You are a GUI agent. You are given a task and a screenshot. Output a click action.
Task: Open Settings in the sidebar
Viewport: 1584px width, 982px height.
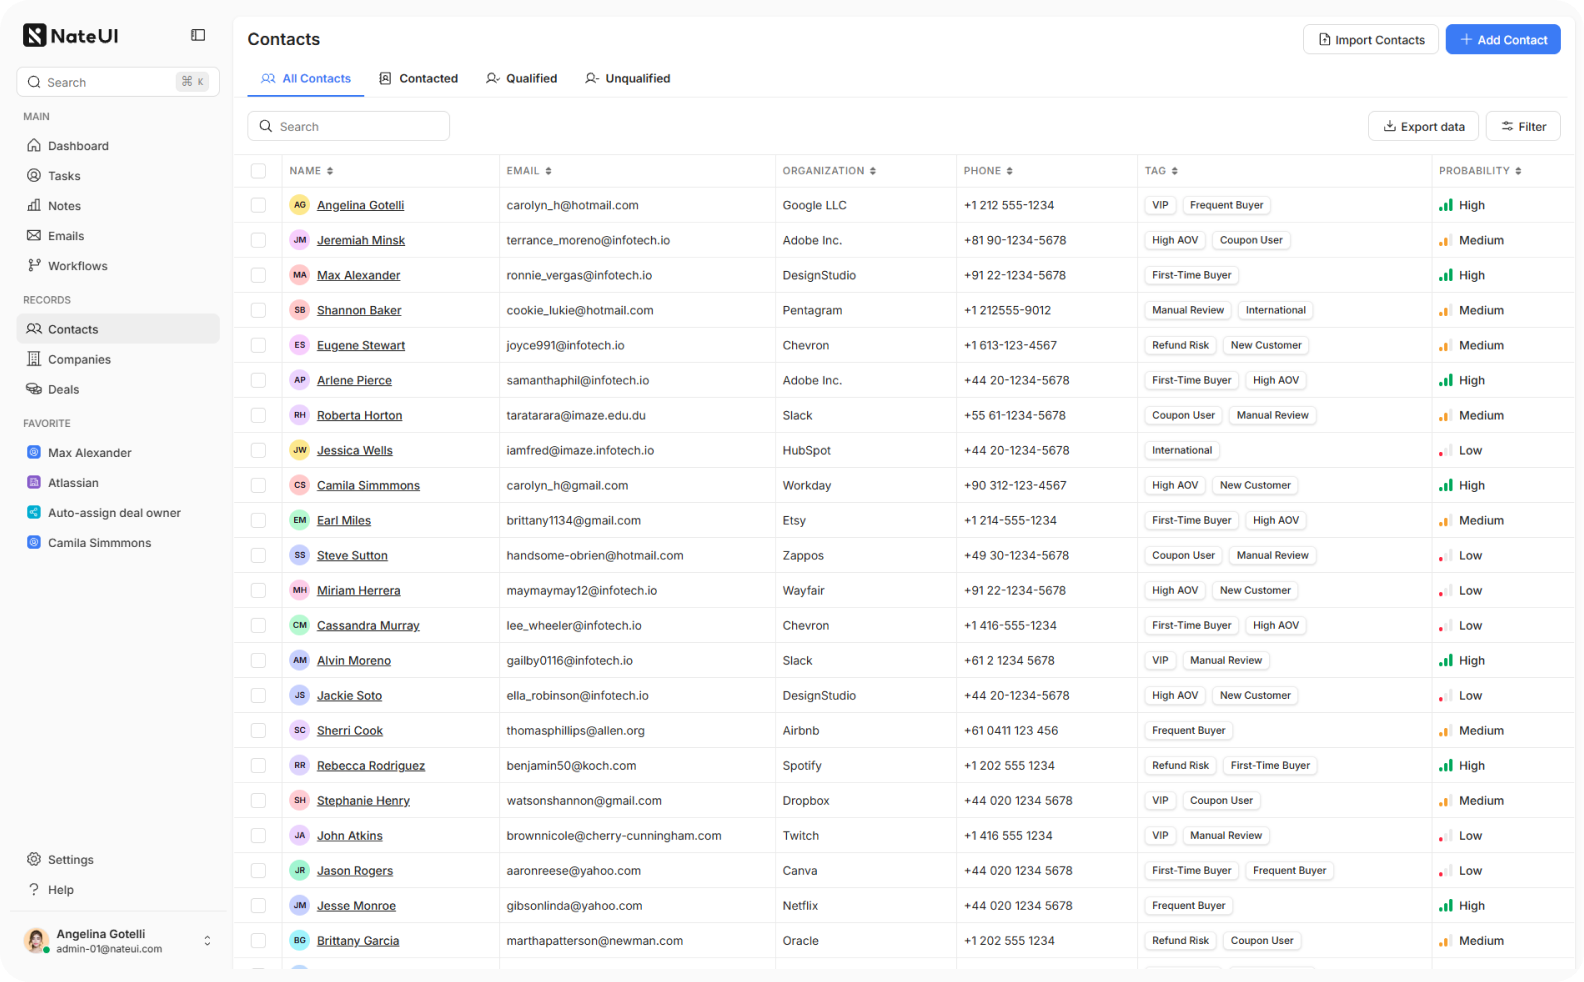(118, 860)
